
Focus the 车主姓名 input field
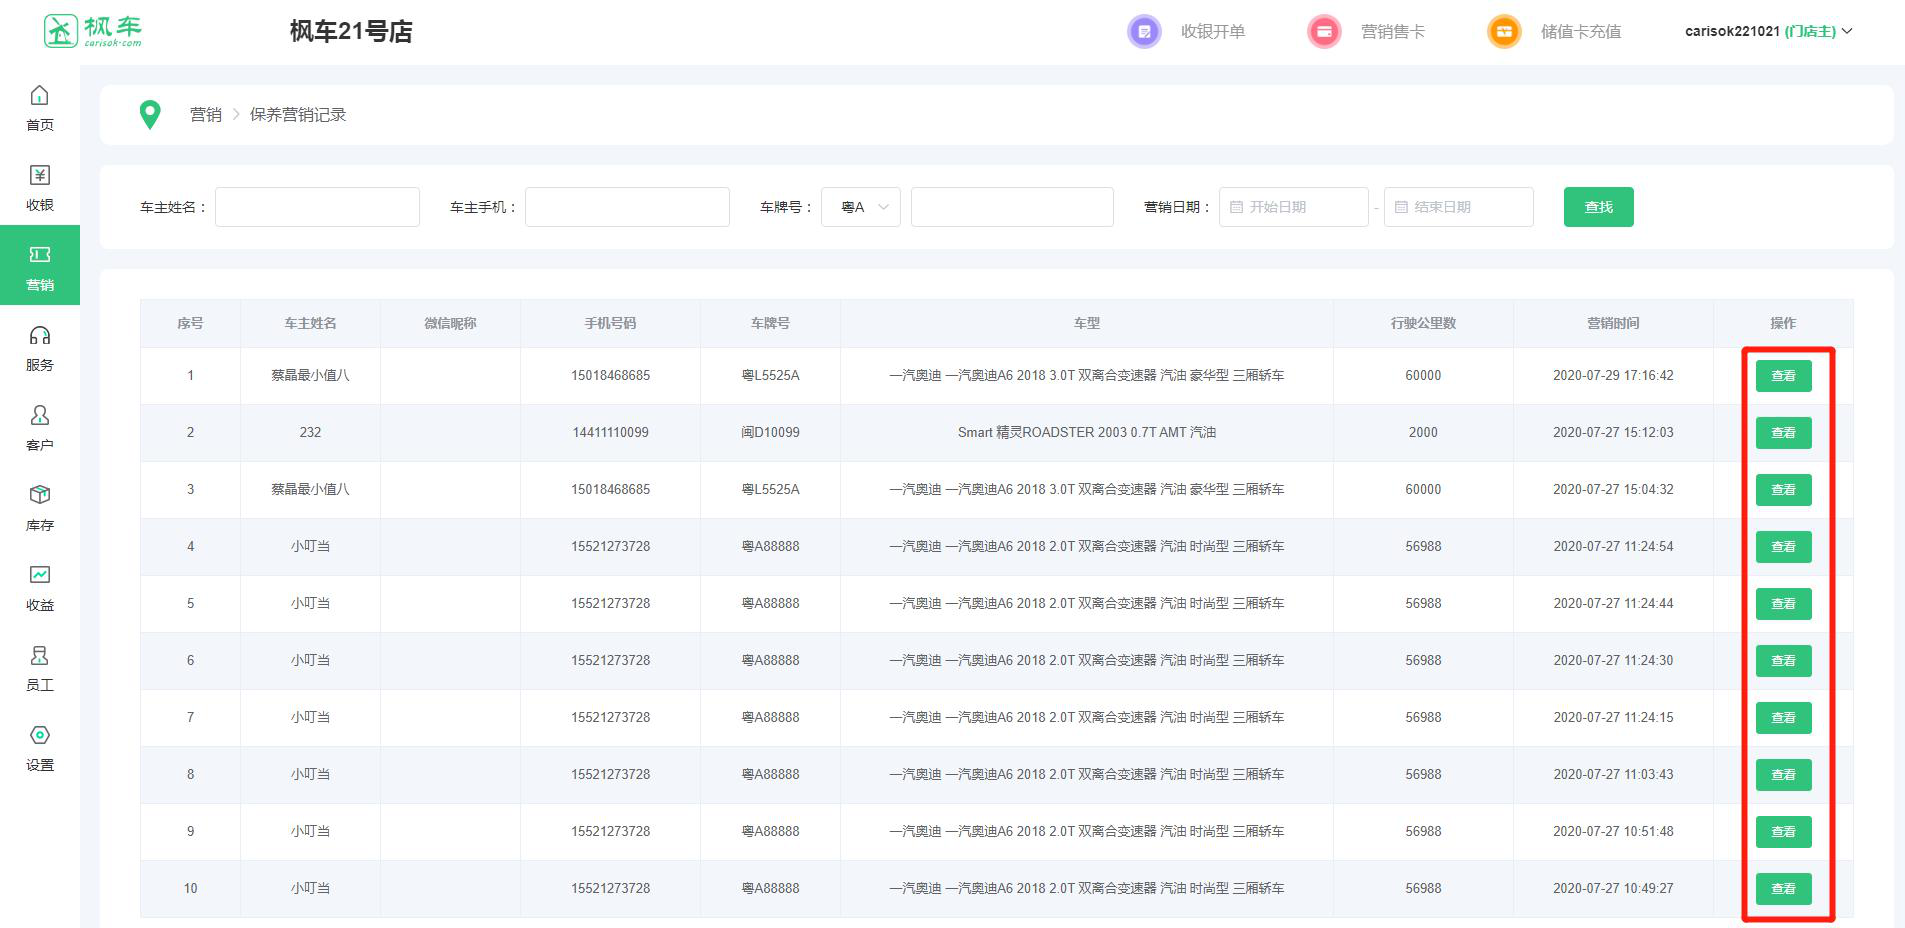[x=317, y=207]
